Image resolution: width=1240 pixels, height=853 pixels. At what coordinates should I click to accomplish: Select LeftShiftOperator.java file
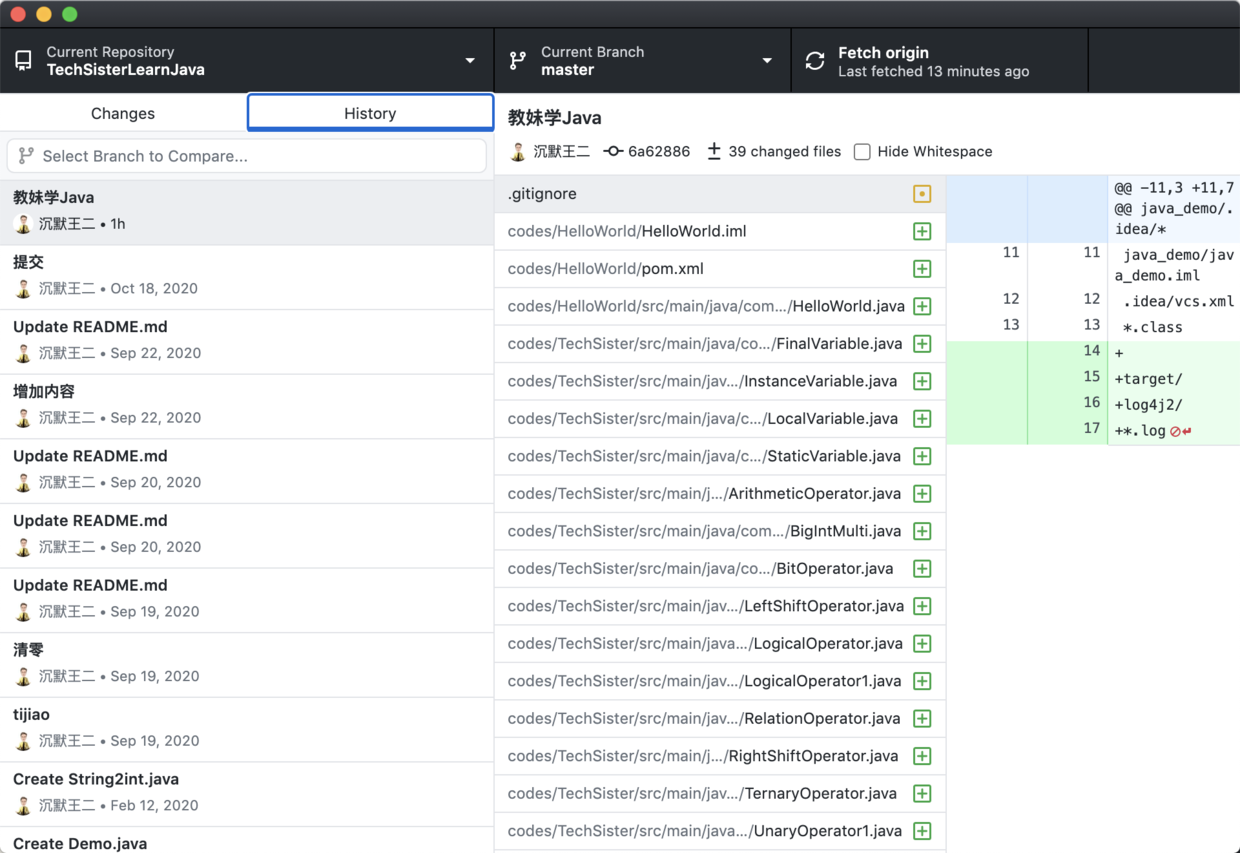[x=720, y=606]
